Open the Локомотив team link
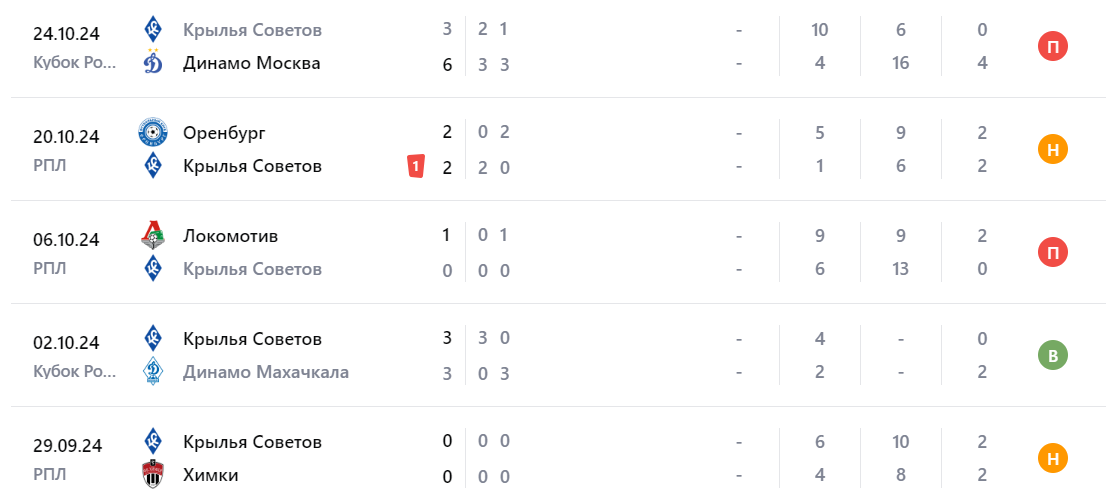Image resolution: width=1114 pixels, height=501 pixels. tap(230, 236)
